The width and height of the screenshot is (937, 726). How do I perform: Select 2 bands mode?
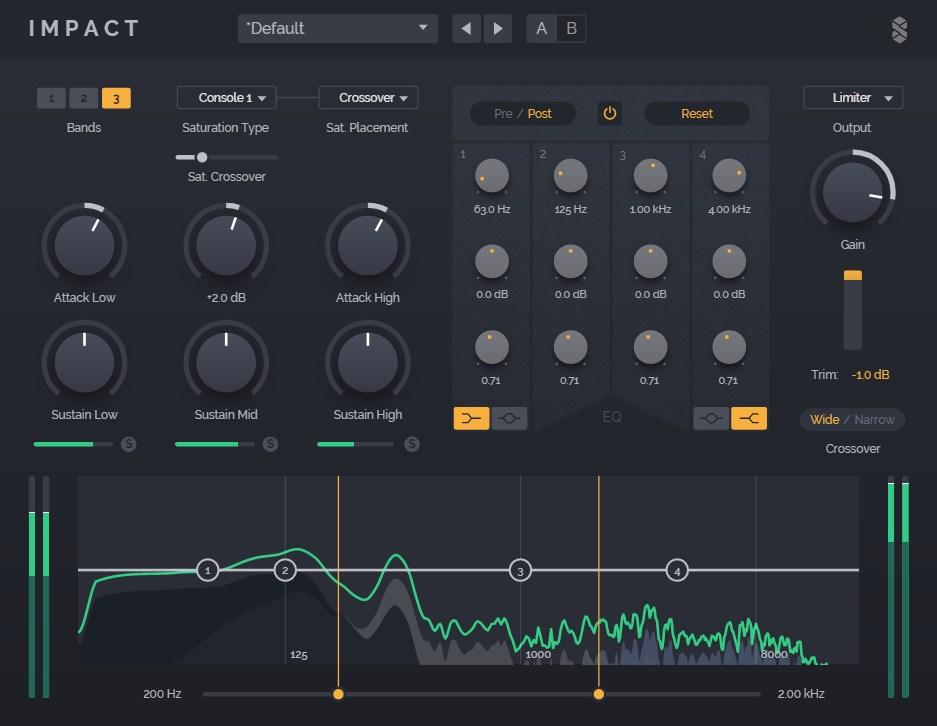(x=84, y=98)
